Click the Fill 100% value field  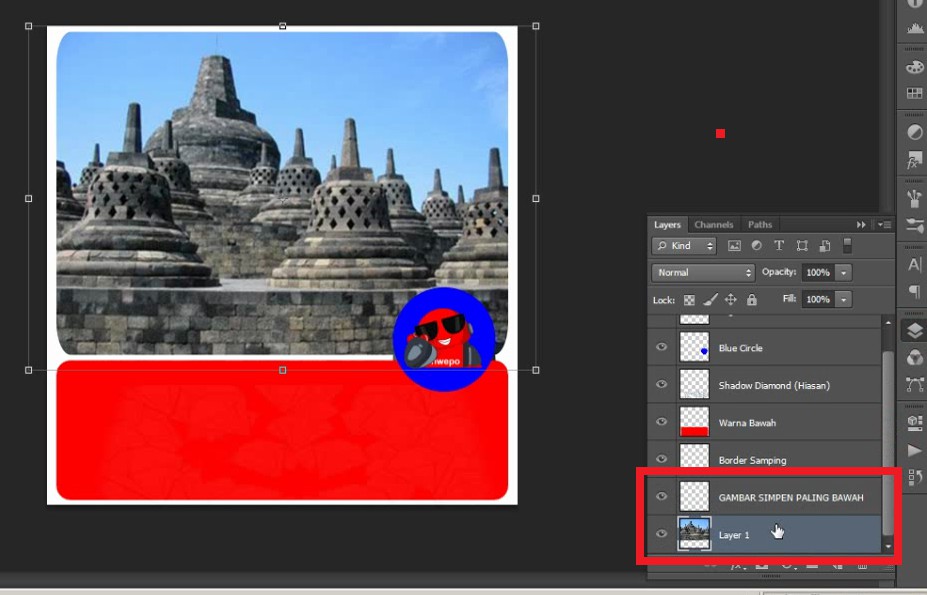pos(818,299)
